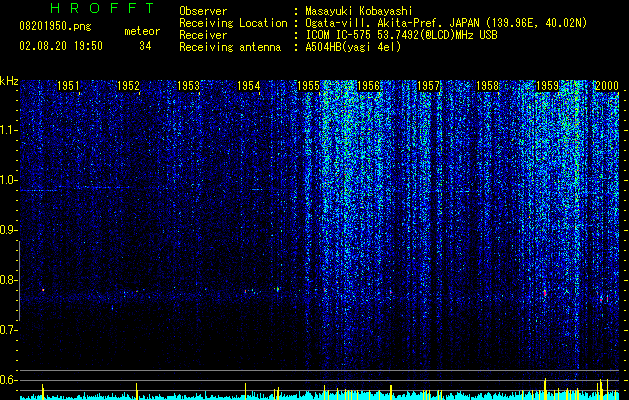Click the meteor count value 34
629x400 pixels.
(145, 46)
